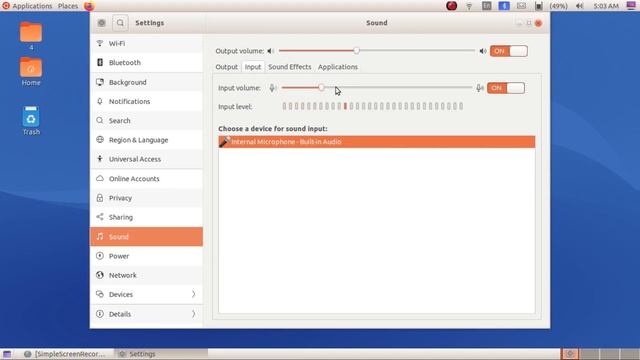
Task: Open the Applications menu in top panel
Action: coord(27,6)
